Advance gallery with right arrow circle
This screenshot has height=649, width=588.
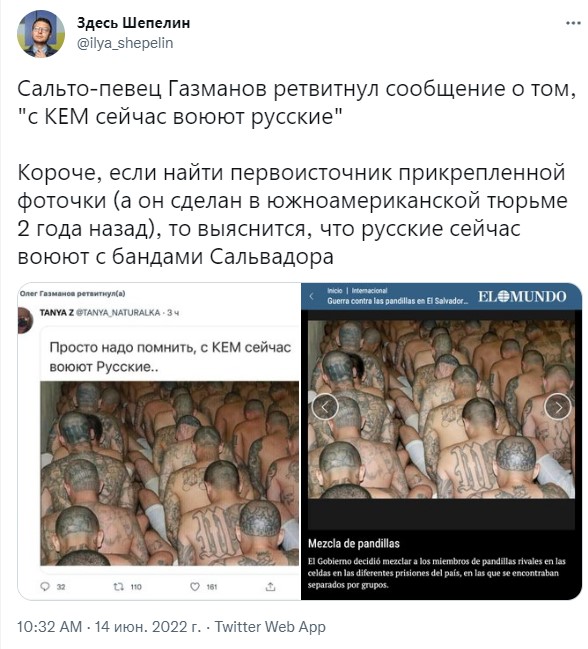[x=557, y=407]
